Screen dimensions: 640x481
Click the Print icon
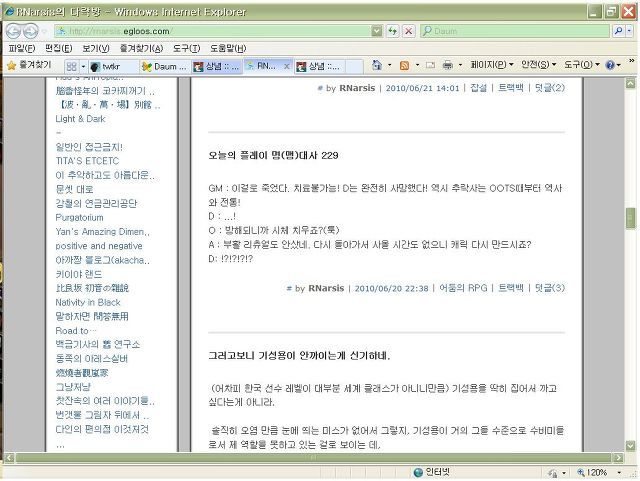tap(448, 65)
